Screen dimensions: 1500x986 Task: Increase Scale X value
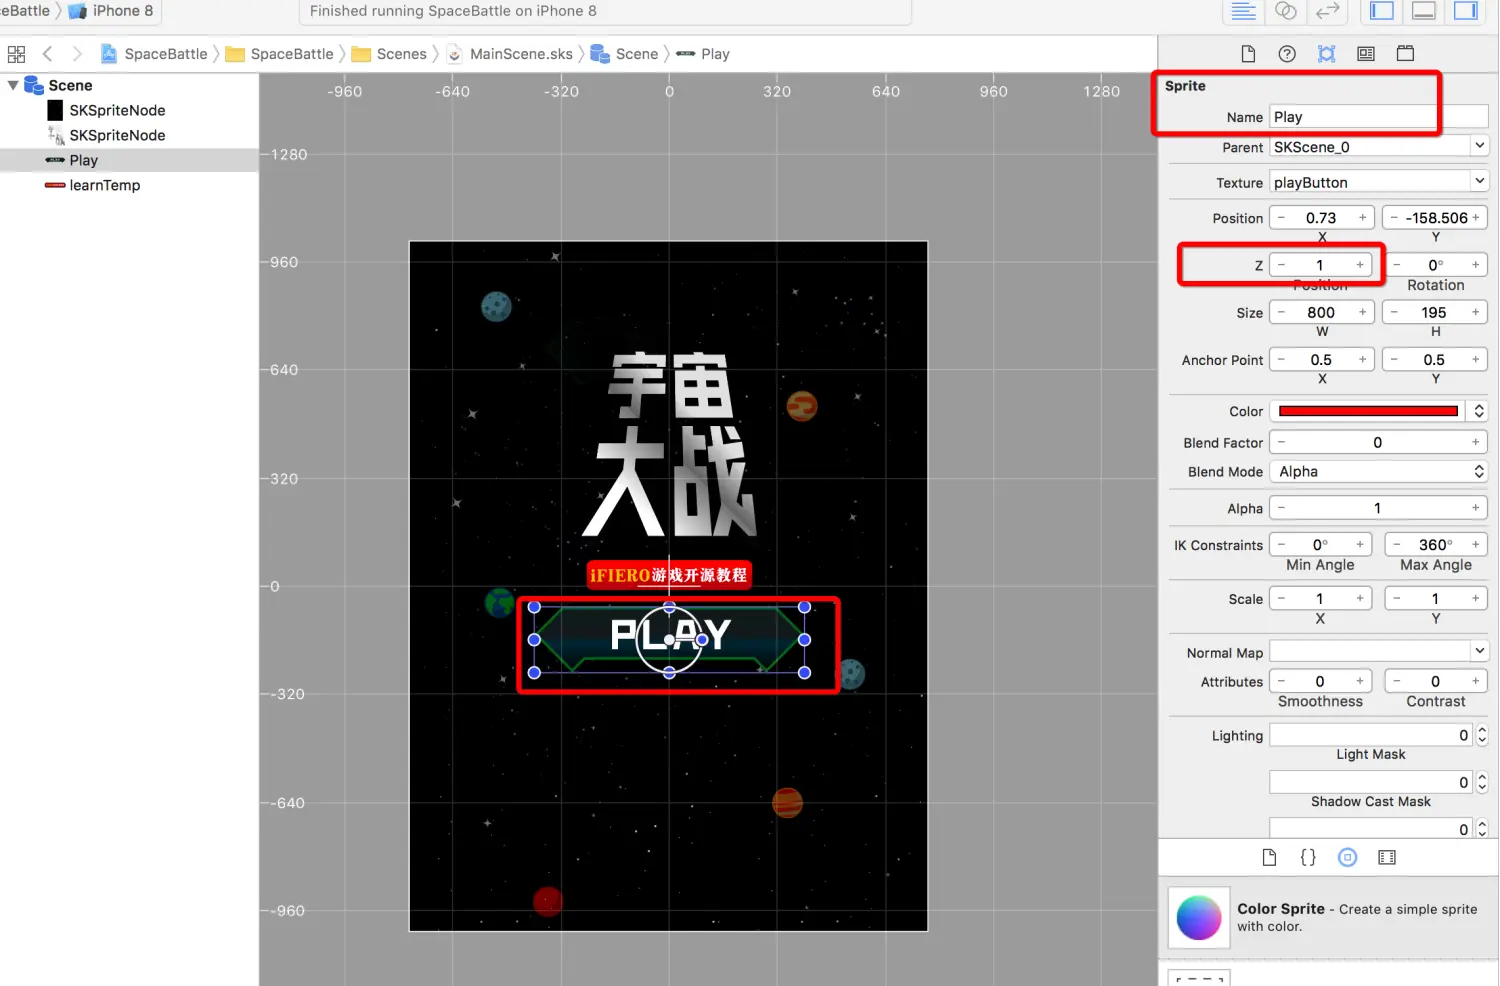click(x=1360, y=598)
